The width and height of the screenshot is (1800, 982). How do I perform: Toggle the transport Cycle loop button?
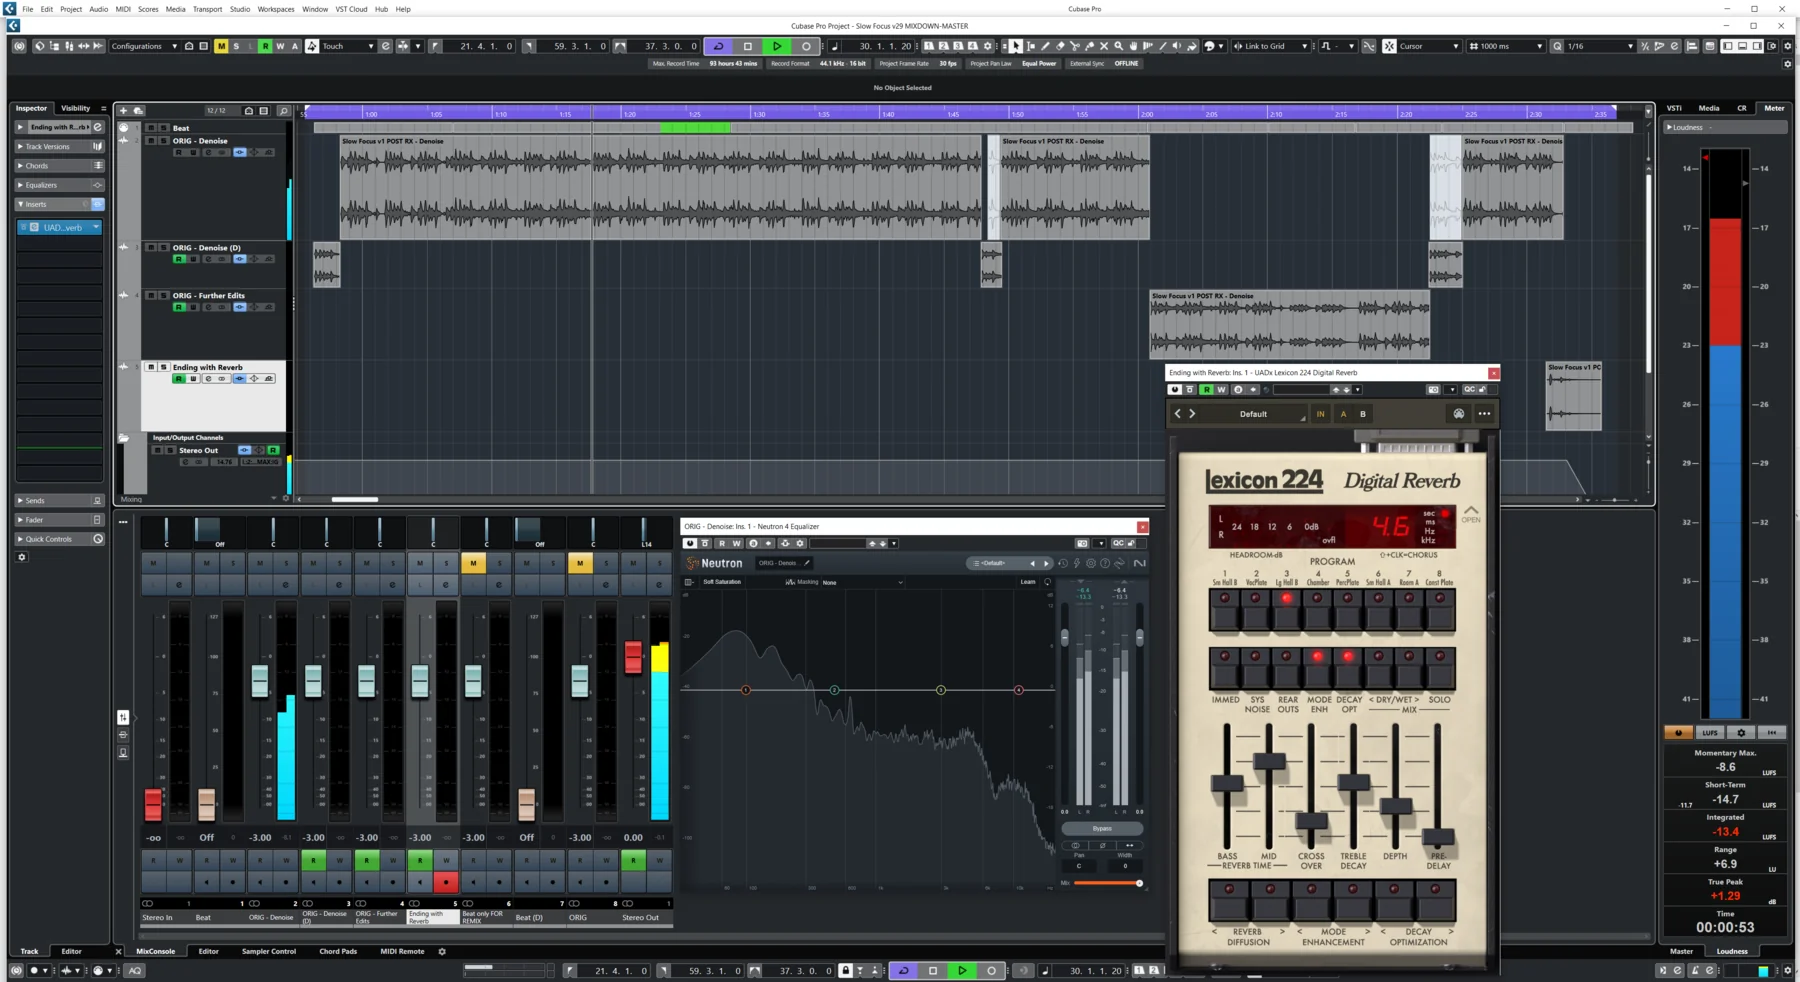718,46
